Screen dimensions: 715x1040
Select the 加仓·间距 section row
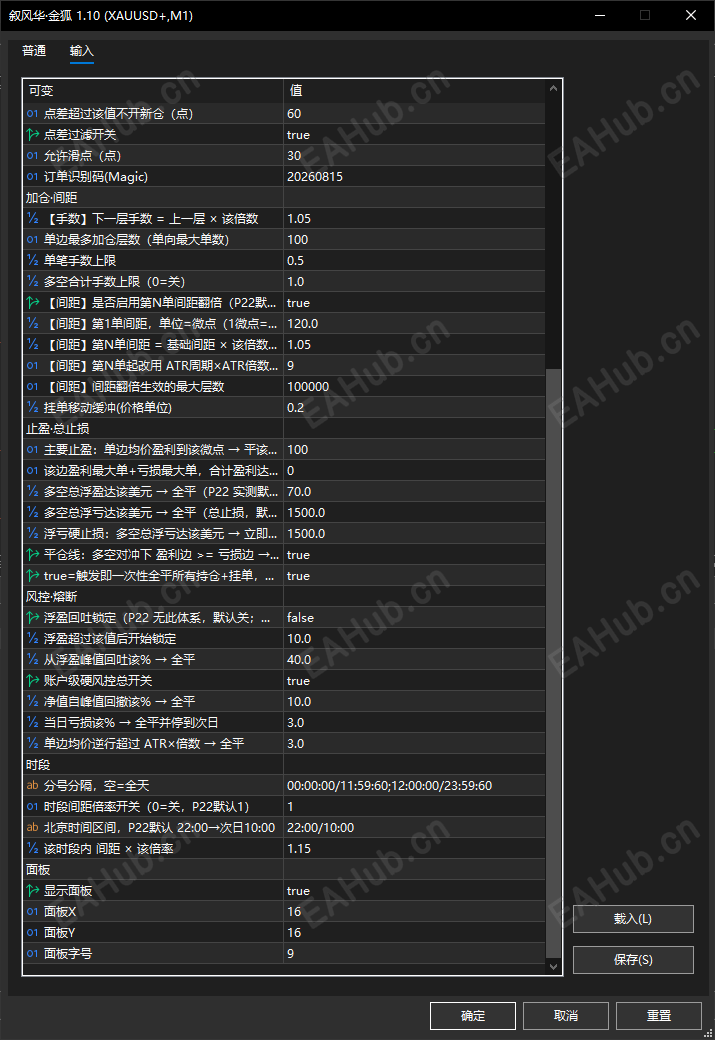(x=284, y=198)
